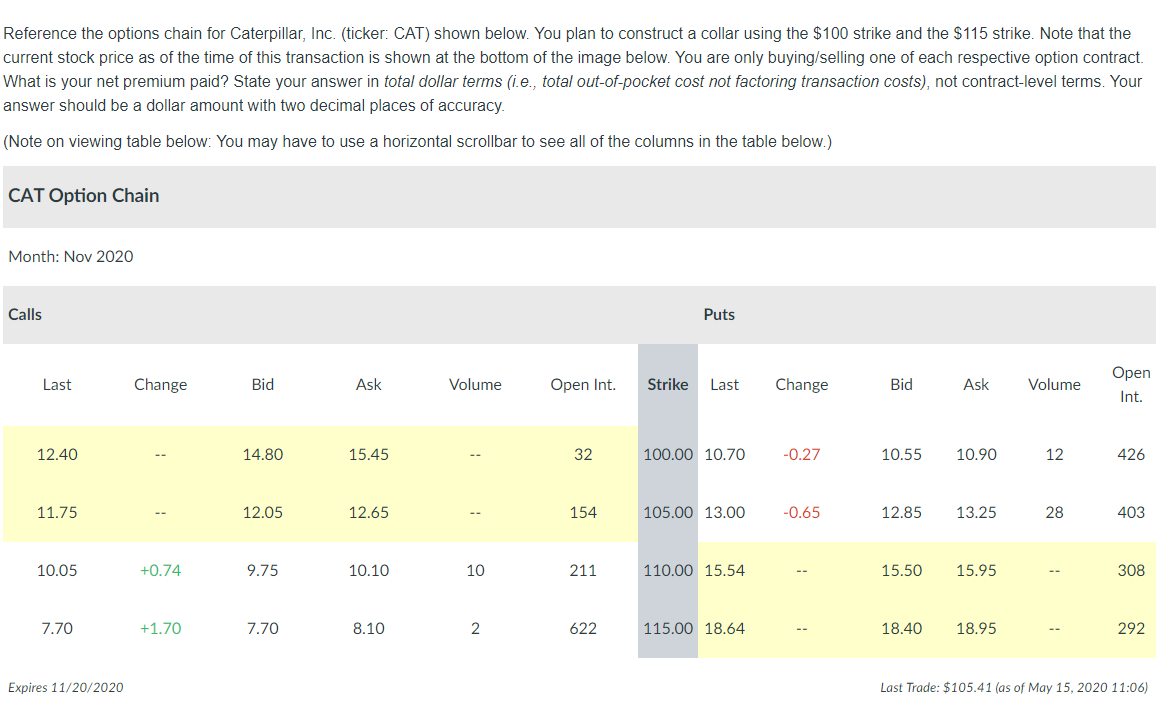This screenshot has height=715, width=1166.
Task: Click the Puts section header
Action: pyautogui.click(x=719, y=314)
